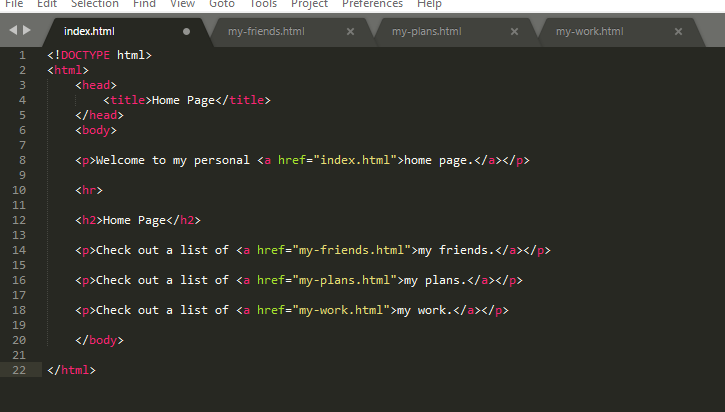Click the 'home page.' link text on line 8
Viewport: 725px width, 412px height.
[439, 160]
